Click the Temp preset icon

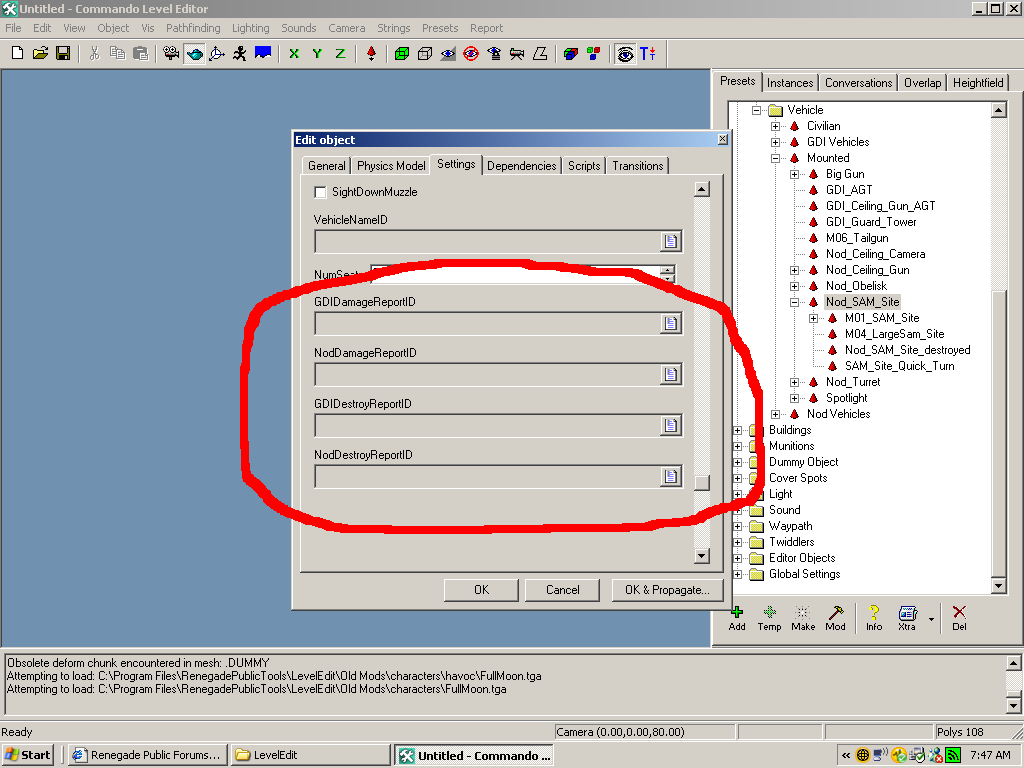(x=769, y=613)
